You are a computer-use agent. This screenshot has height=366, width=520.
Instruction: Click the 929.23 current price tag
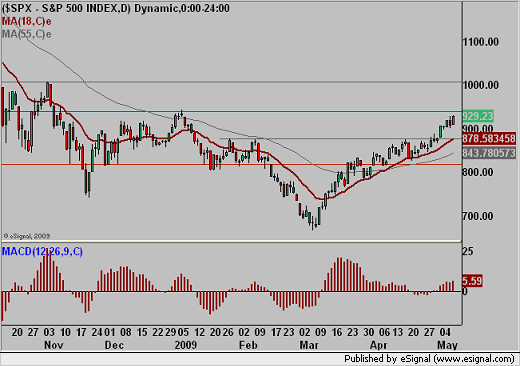pyautogui.click(x=478, y=116)
